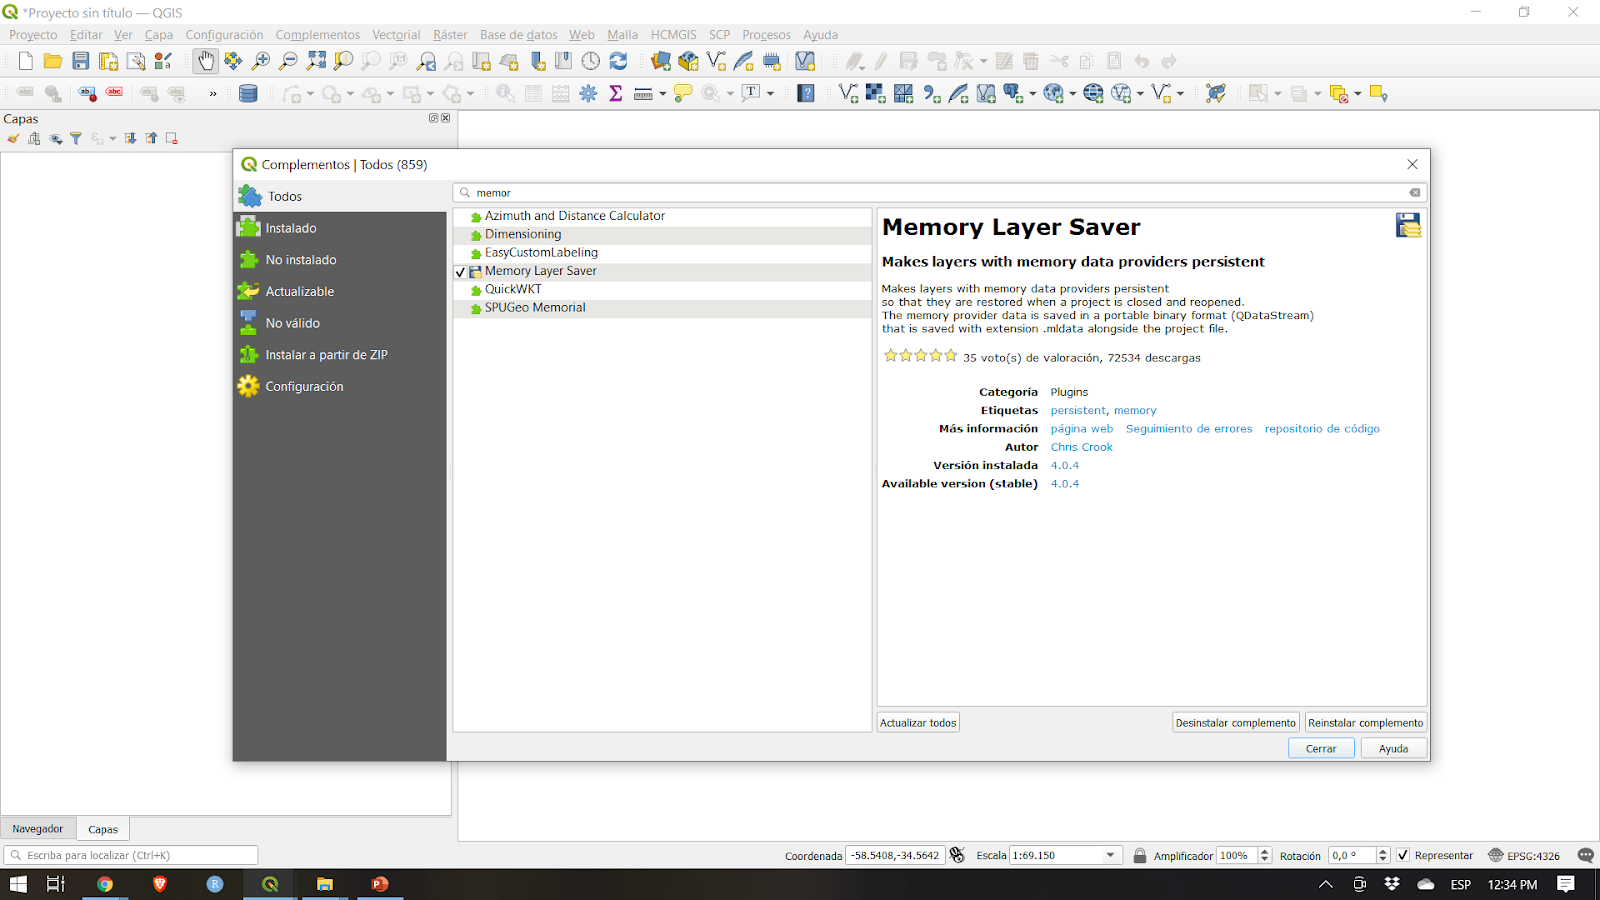The width and height of the screenshot is (1600, 900).
Task: Open the text annotation dropdown arrow
Action: [x=770, y=94]
